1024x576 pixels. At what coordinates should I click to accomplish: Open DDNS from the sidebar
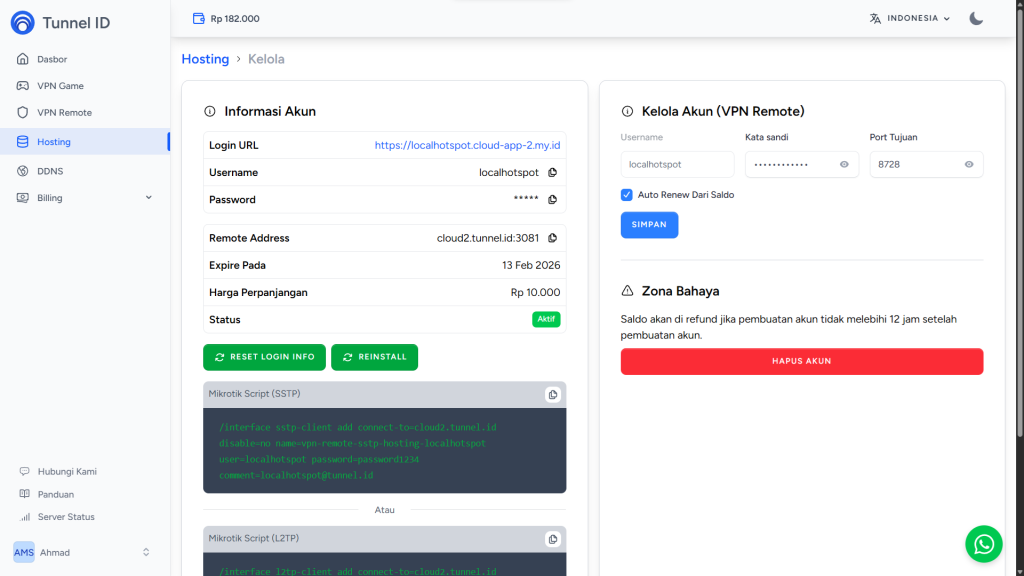50,171
